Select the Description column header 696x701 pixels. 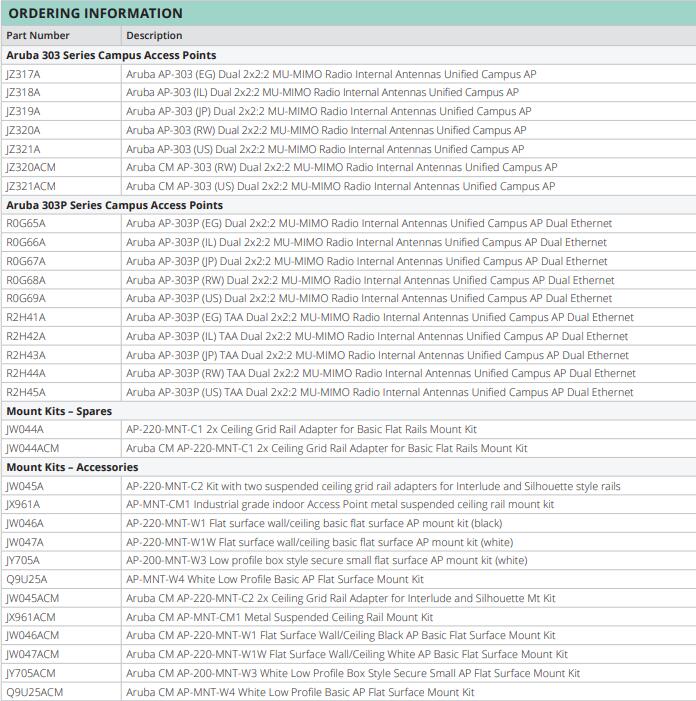[x=154, y=35]
